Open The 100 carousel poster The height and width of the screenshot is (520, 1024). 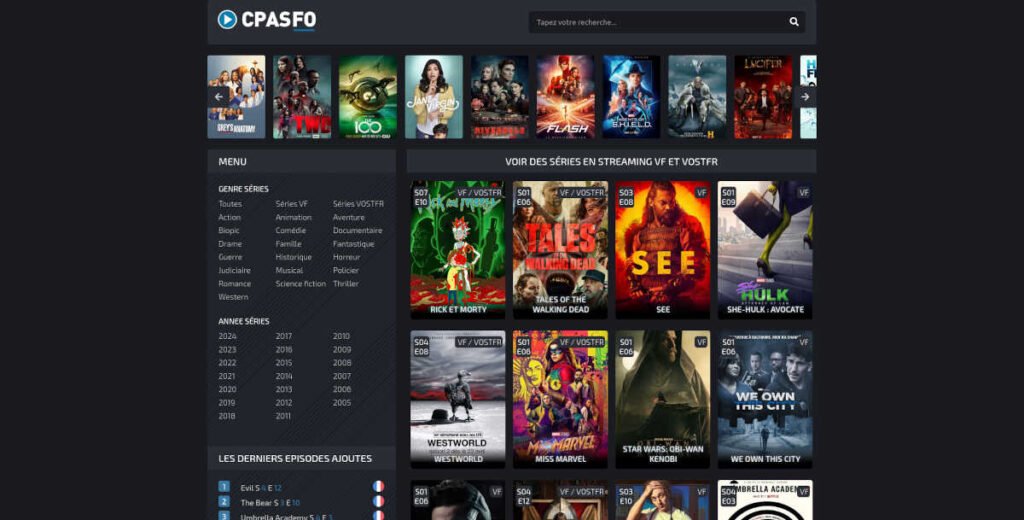[368, 97]
